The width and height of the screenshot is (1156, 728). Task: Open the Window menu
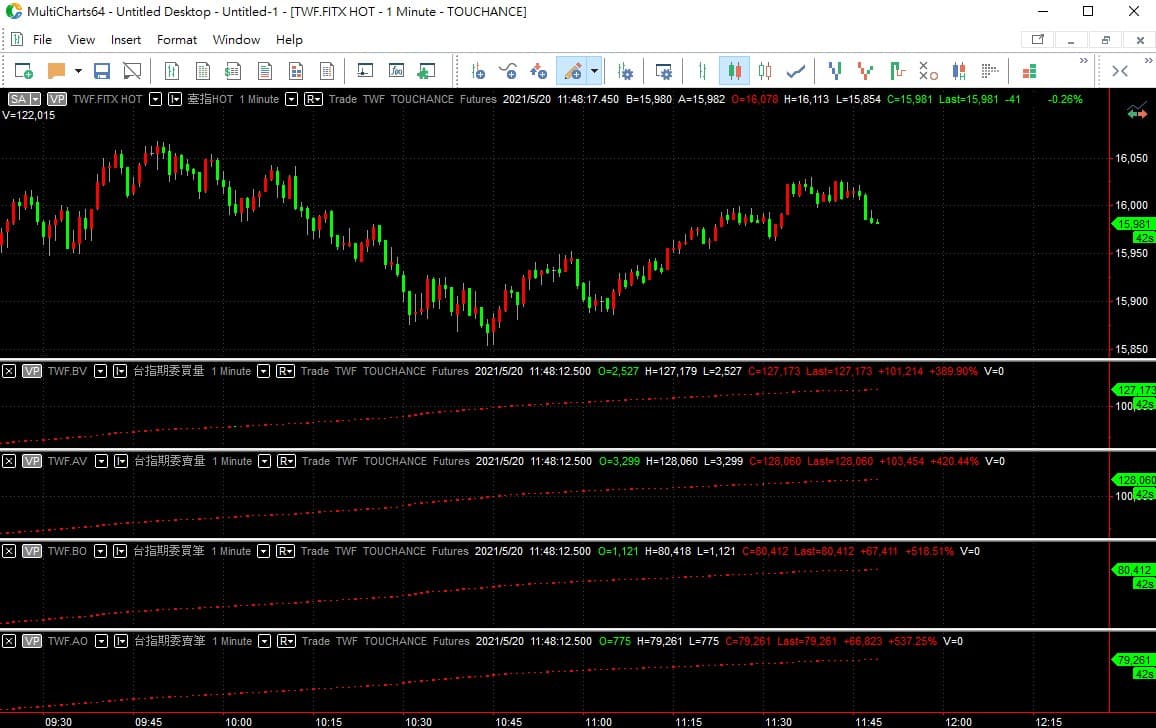pos(236,40)
